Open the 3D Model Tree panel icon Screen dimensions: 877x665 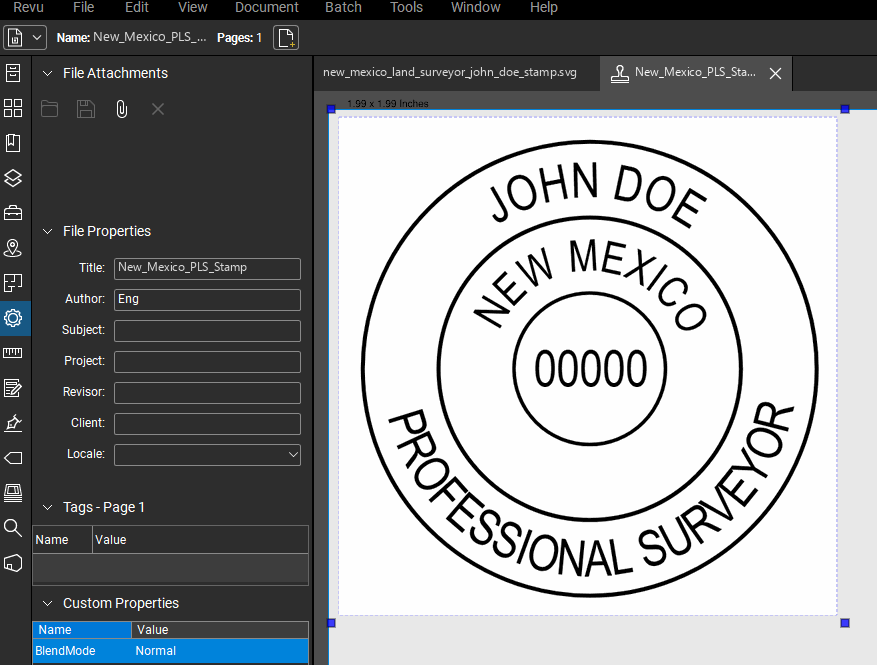click(13, 563)
